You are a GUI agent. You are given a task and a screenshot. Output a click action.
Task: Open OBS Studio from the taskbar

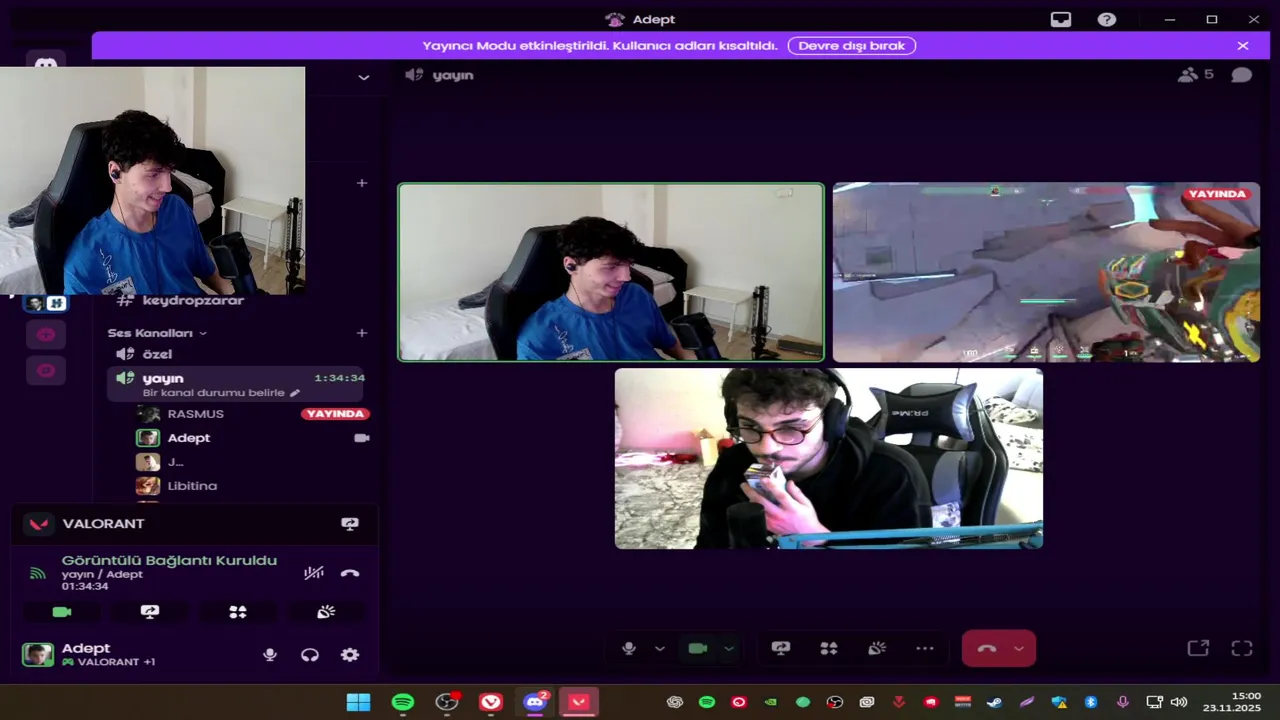pos(447,702)
